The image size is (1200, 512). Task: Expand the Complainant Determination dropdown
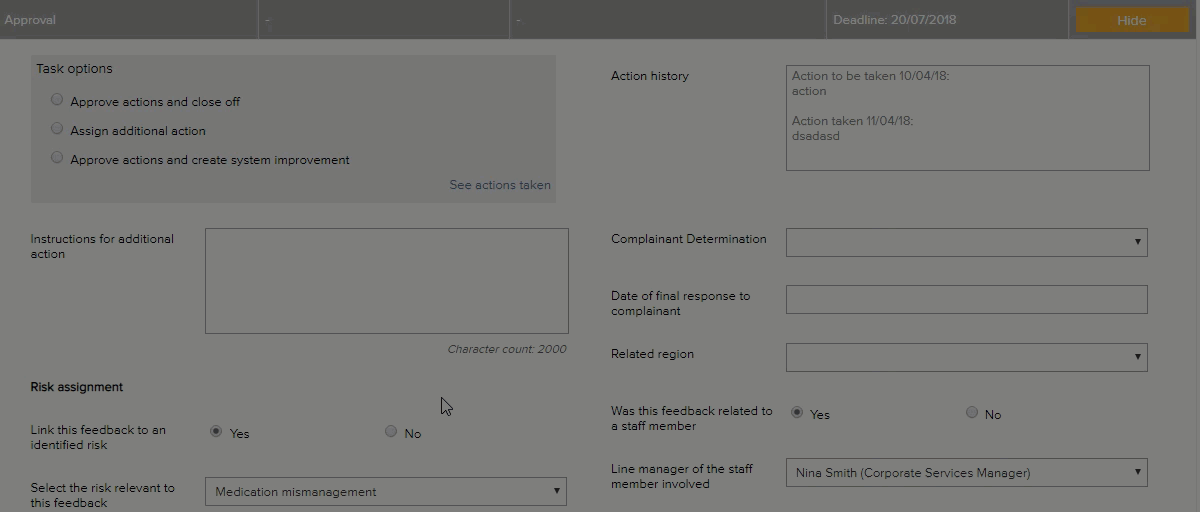966,242
